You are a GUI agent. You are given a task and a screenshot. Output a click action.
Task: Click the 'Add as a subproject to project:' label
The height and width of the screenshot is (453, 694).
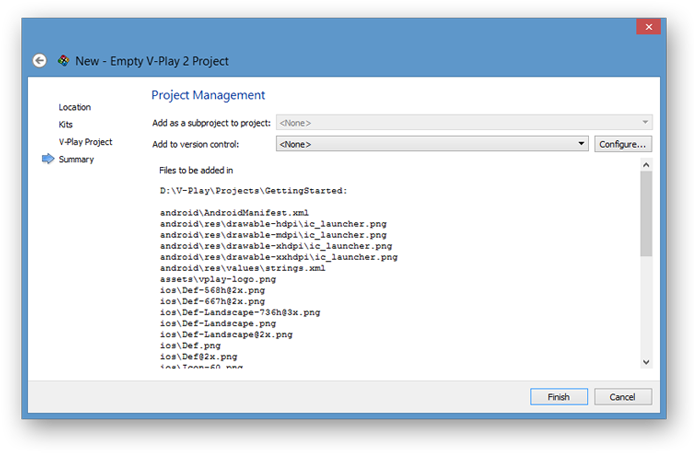click(211, 123)
